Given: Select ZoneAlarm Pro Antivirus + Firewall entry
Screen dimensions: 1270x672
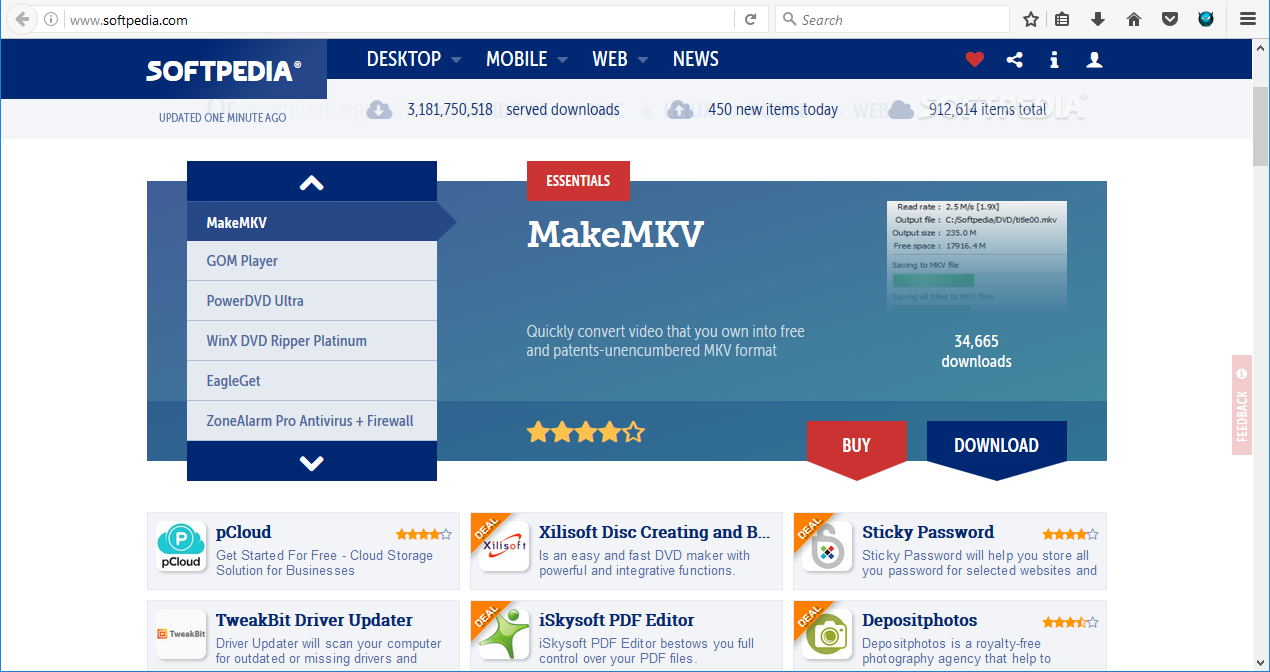Looking at the screenshot, I should (x=312, y=421).
